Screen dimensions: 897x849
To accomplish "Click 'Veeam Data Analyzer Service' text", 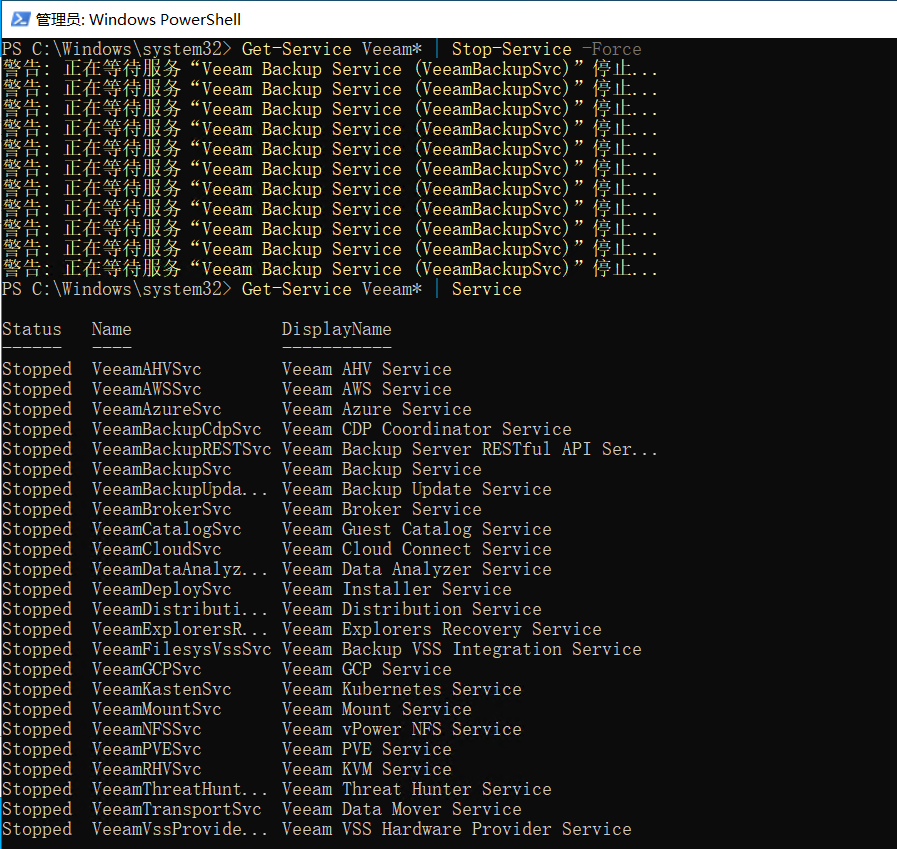I will [416, 569].
